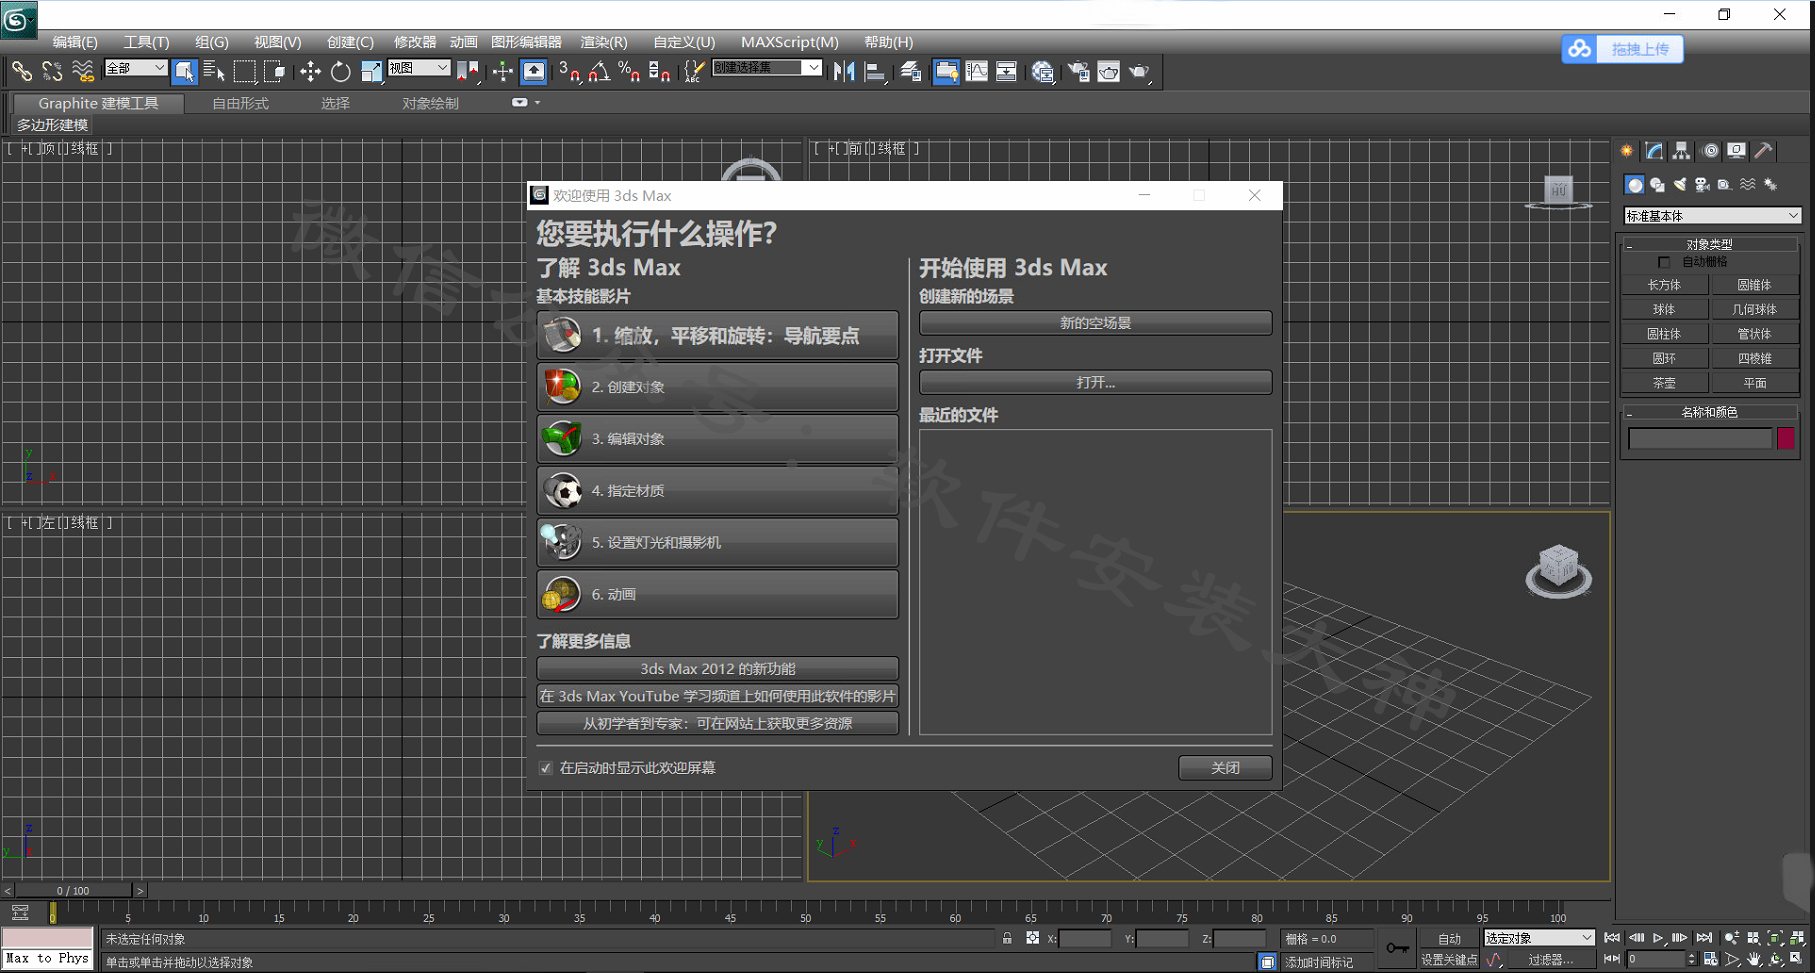Open Render Setup teapot icon
This screenshot has height=973, width=1815.
(1079, 71)
